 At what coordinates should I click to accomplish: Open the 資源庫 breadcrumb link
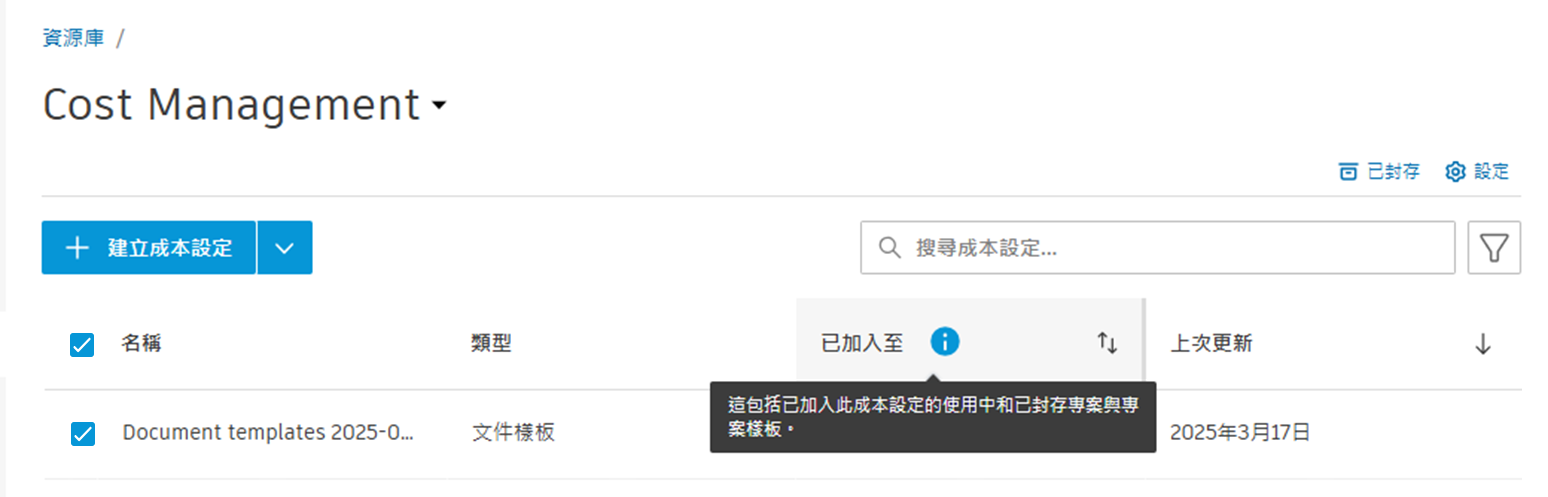click(x=73, y=39)
